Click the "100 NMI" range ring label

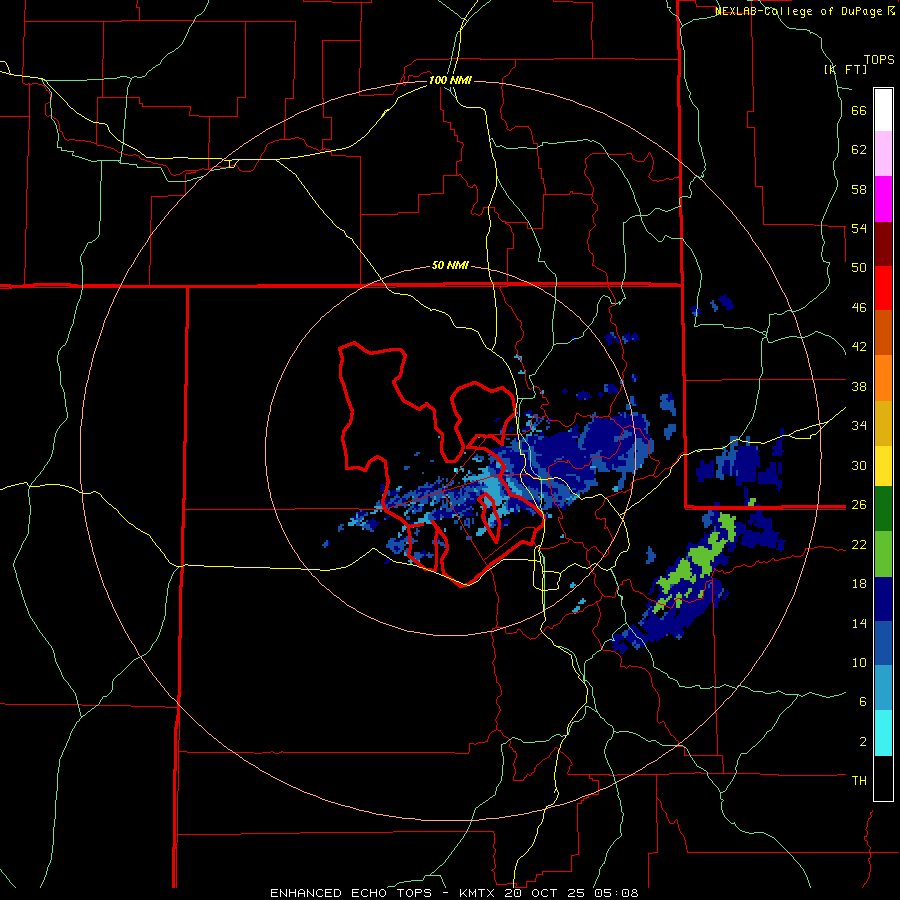pos(450,80)
